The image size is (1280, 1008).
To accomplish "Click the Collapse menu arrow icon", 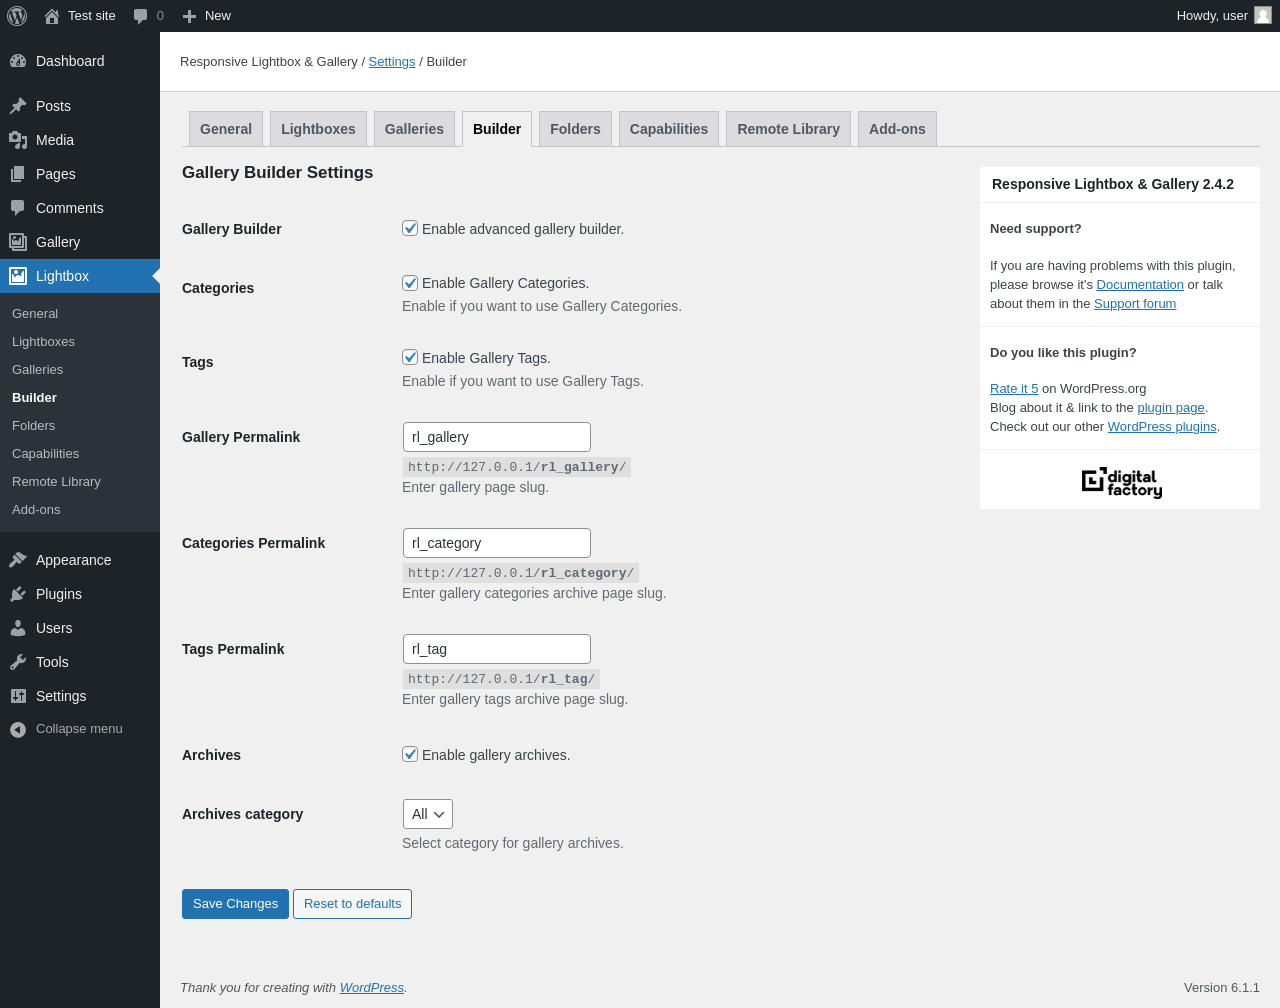I will (x=18, y=729).
